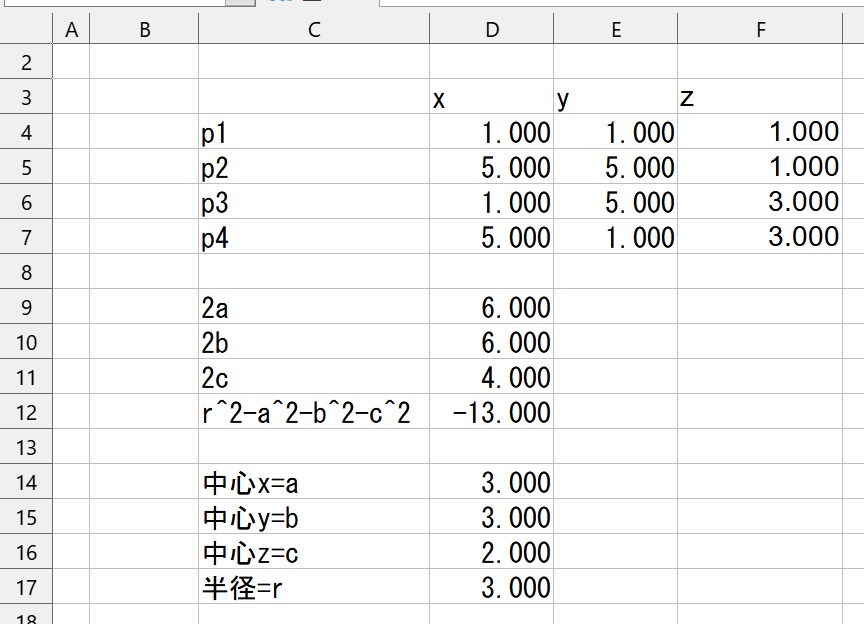This screenshot has width=864, height=624.
Task: Click p3's y value 5.000
Action: 615,202
